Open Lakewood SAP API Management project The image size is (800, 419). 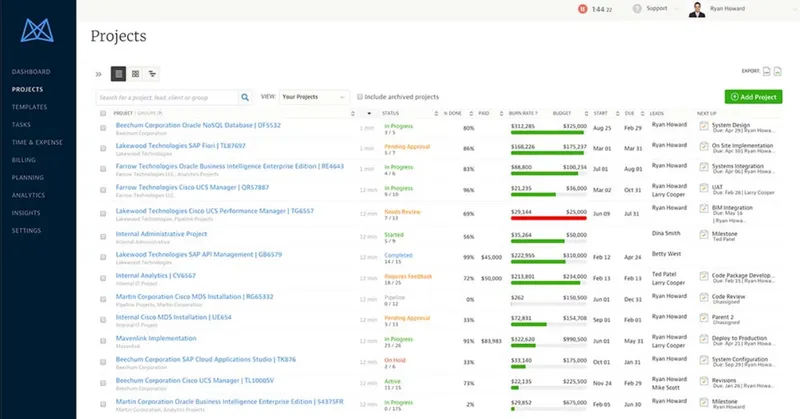coord(198,254)
